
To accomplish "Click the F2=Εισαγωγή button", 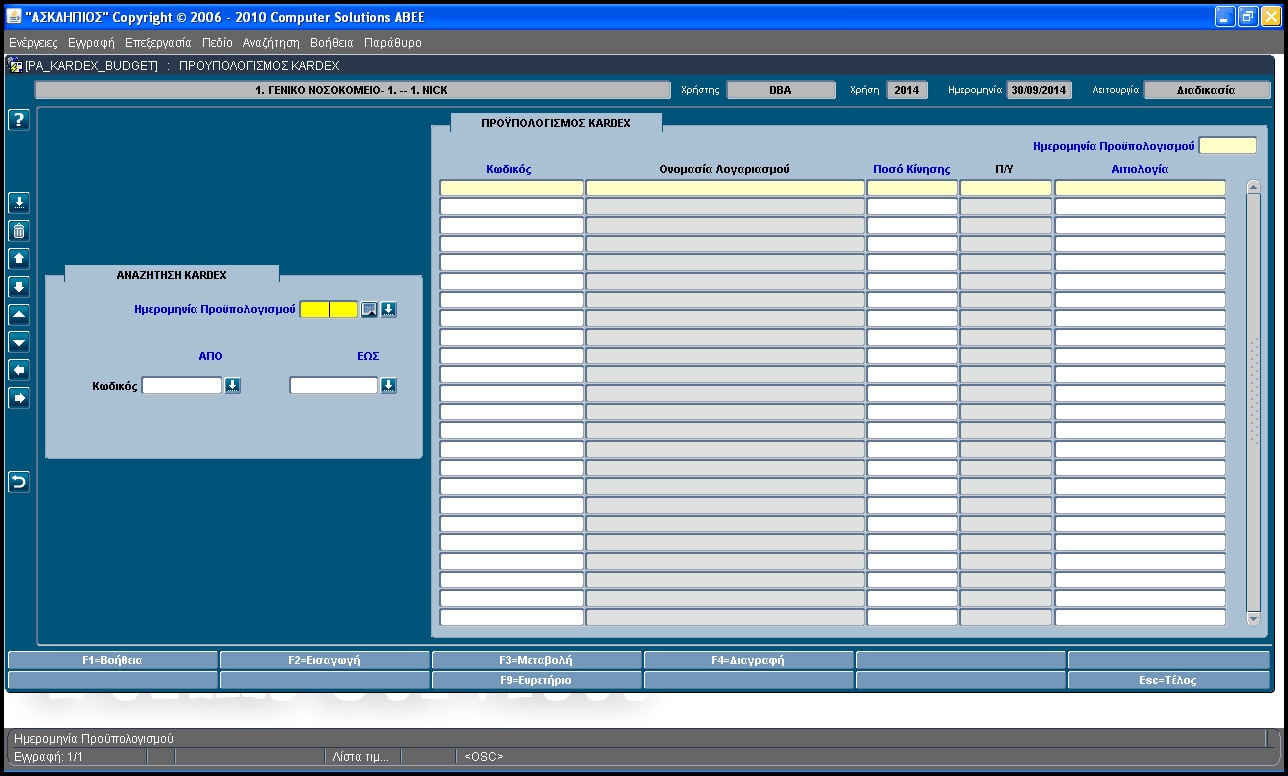I will pyautogui.click(x=324, y=660).
